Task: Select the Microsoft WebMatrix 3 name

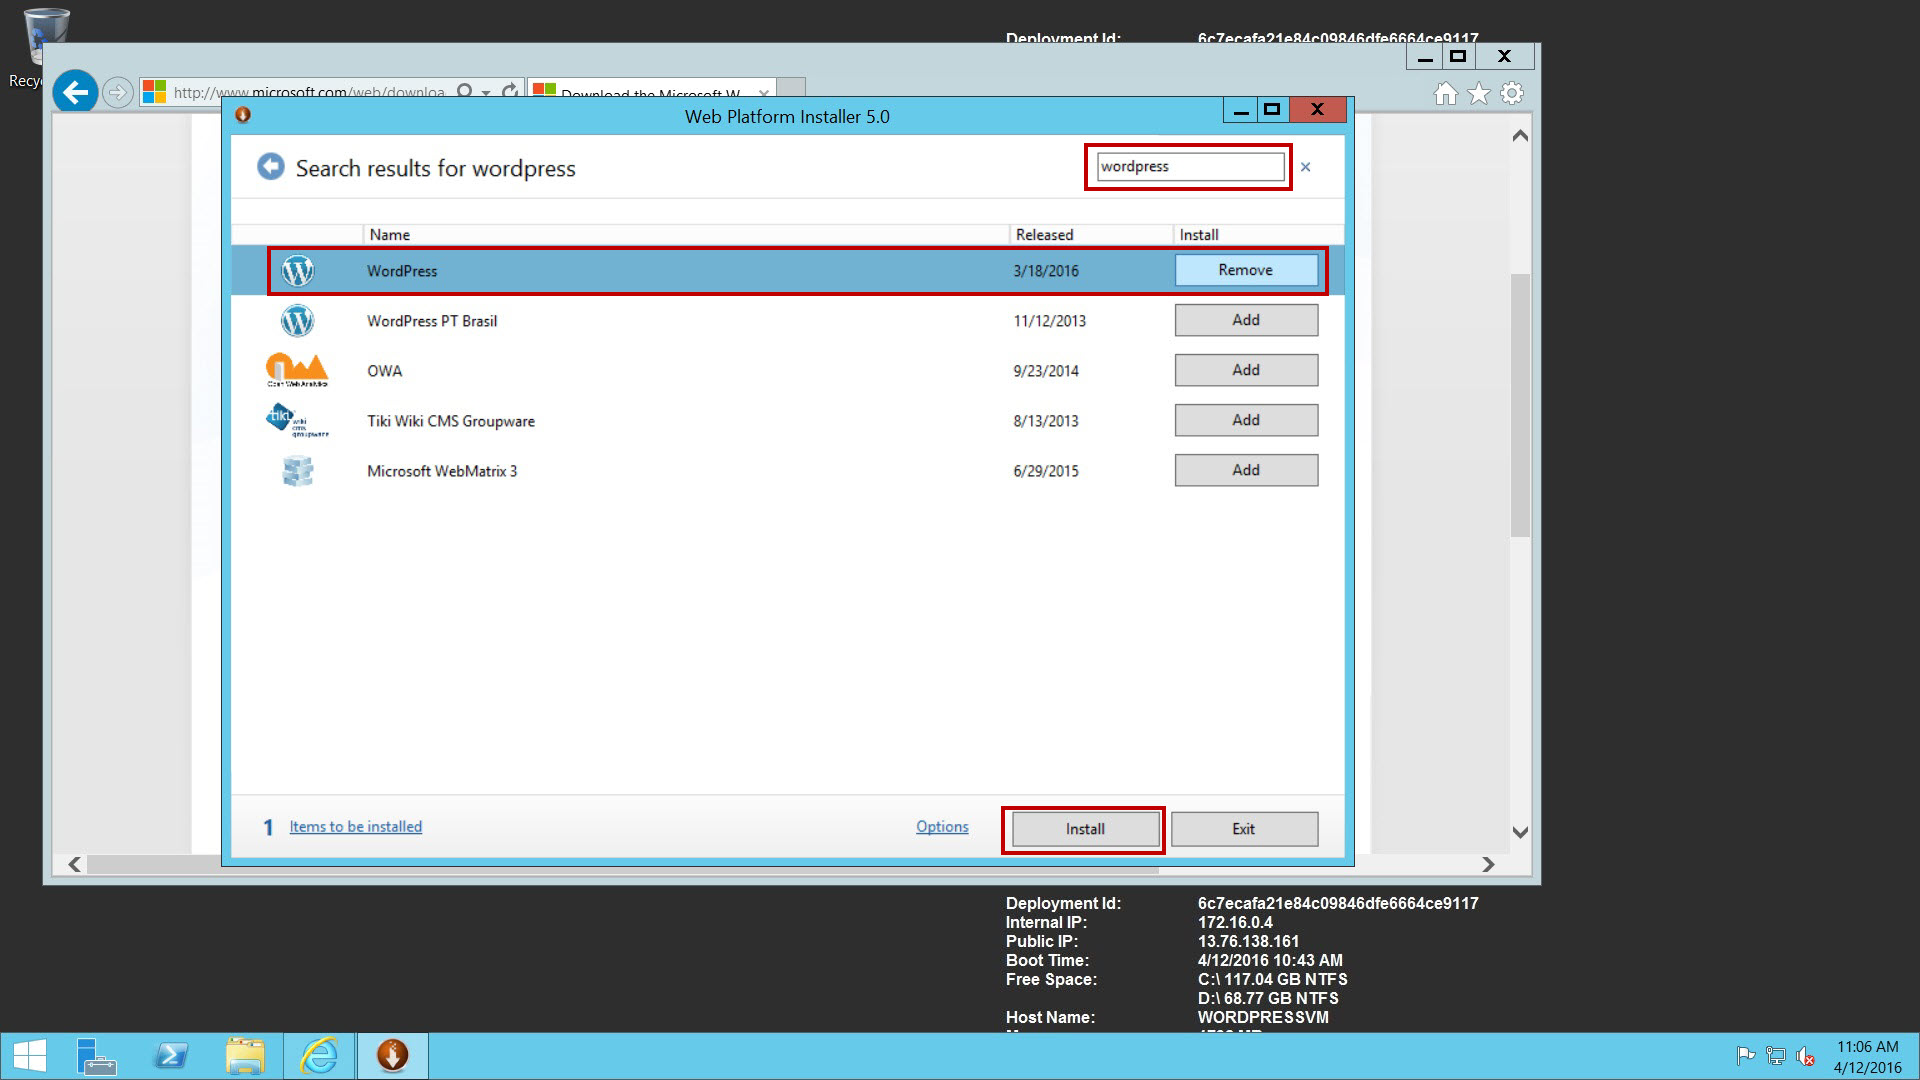Action: pos(442,471)
